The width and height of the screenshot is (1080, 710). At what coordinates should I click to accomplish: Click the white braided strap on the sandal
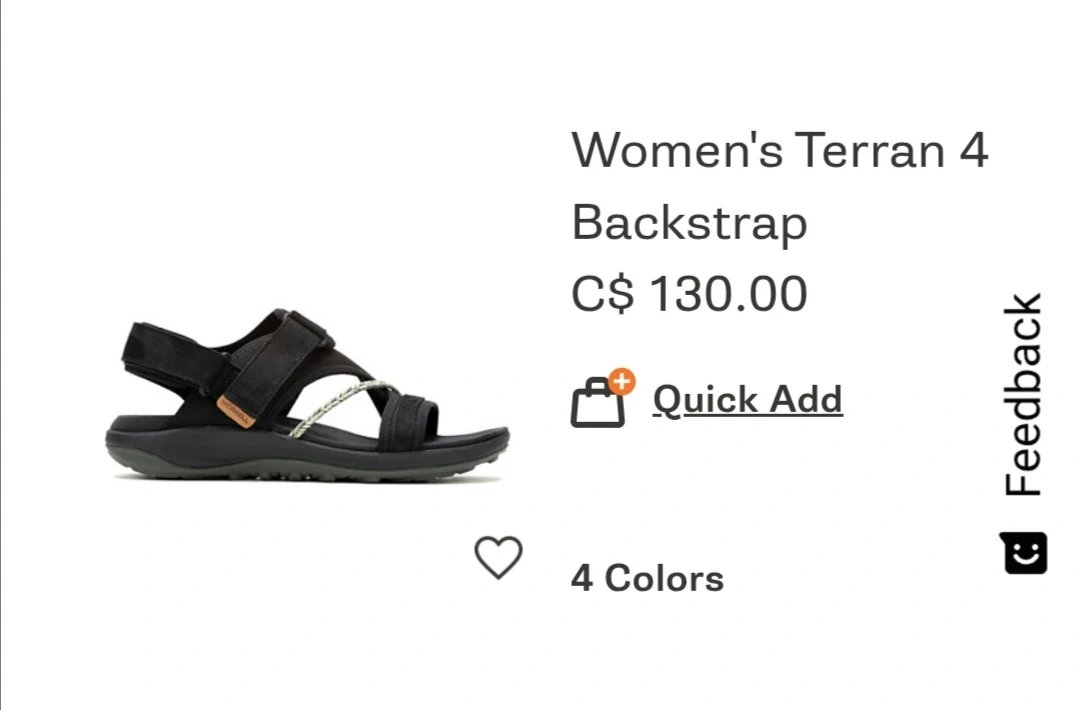[339, 406]
